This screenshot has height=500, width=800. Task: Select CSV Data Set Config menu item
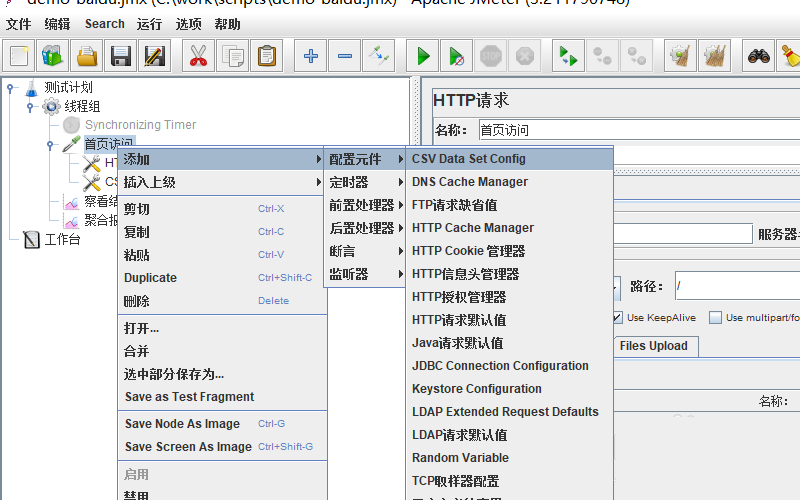(x=468, y=159)
